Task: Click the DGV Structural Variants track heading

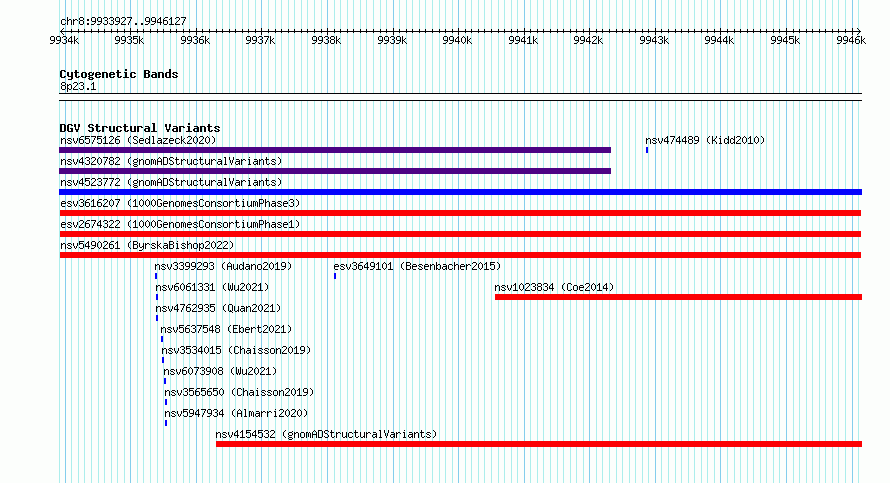Action: [x=140, y=128]
